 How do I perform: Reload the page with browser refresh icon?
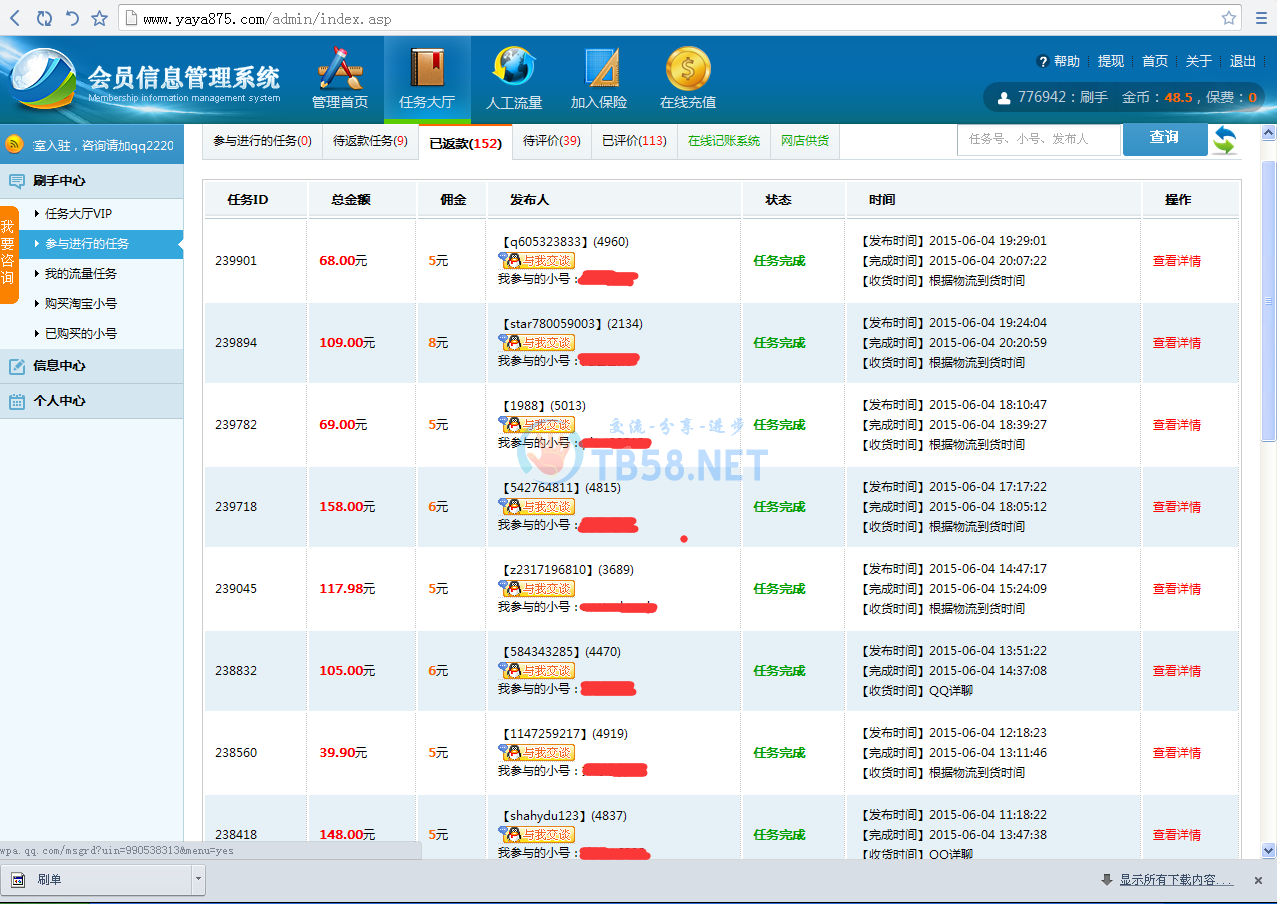tap(44, 18)
